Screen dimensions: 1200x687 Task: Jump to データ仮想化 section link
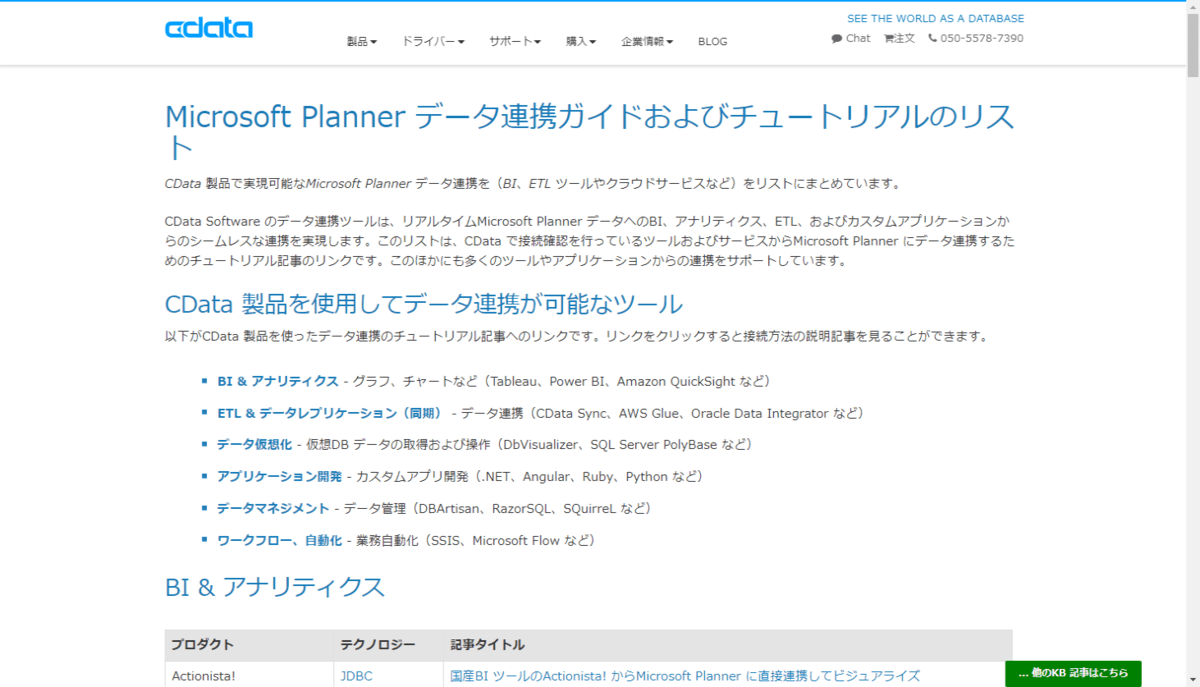coord(254,444)
